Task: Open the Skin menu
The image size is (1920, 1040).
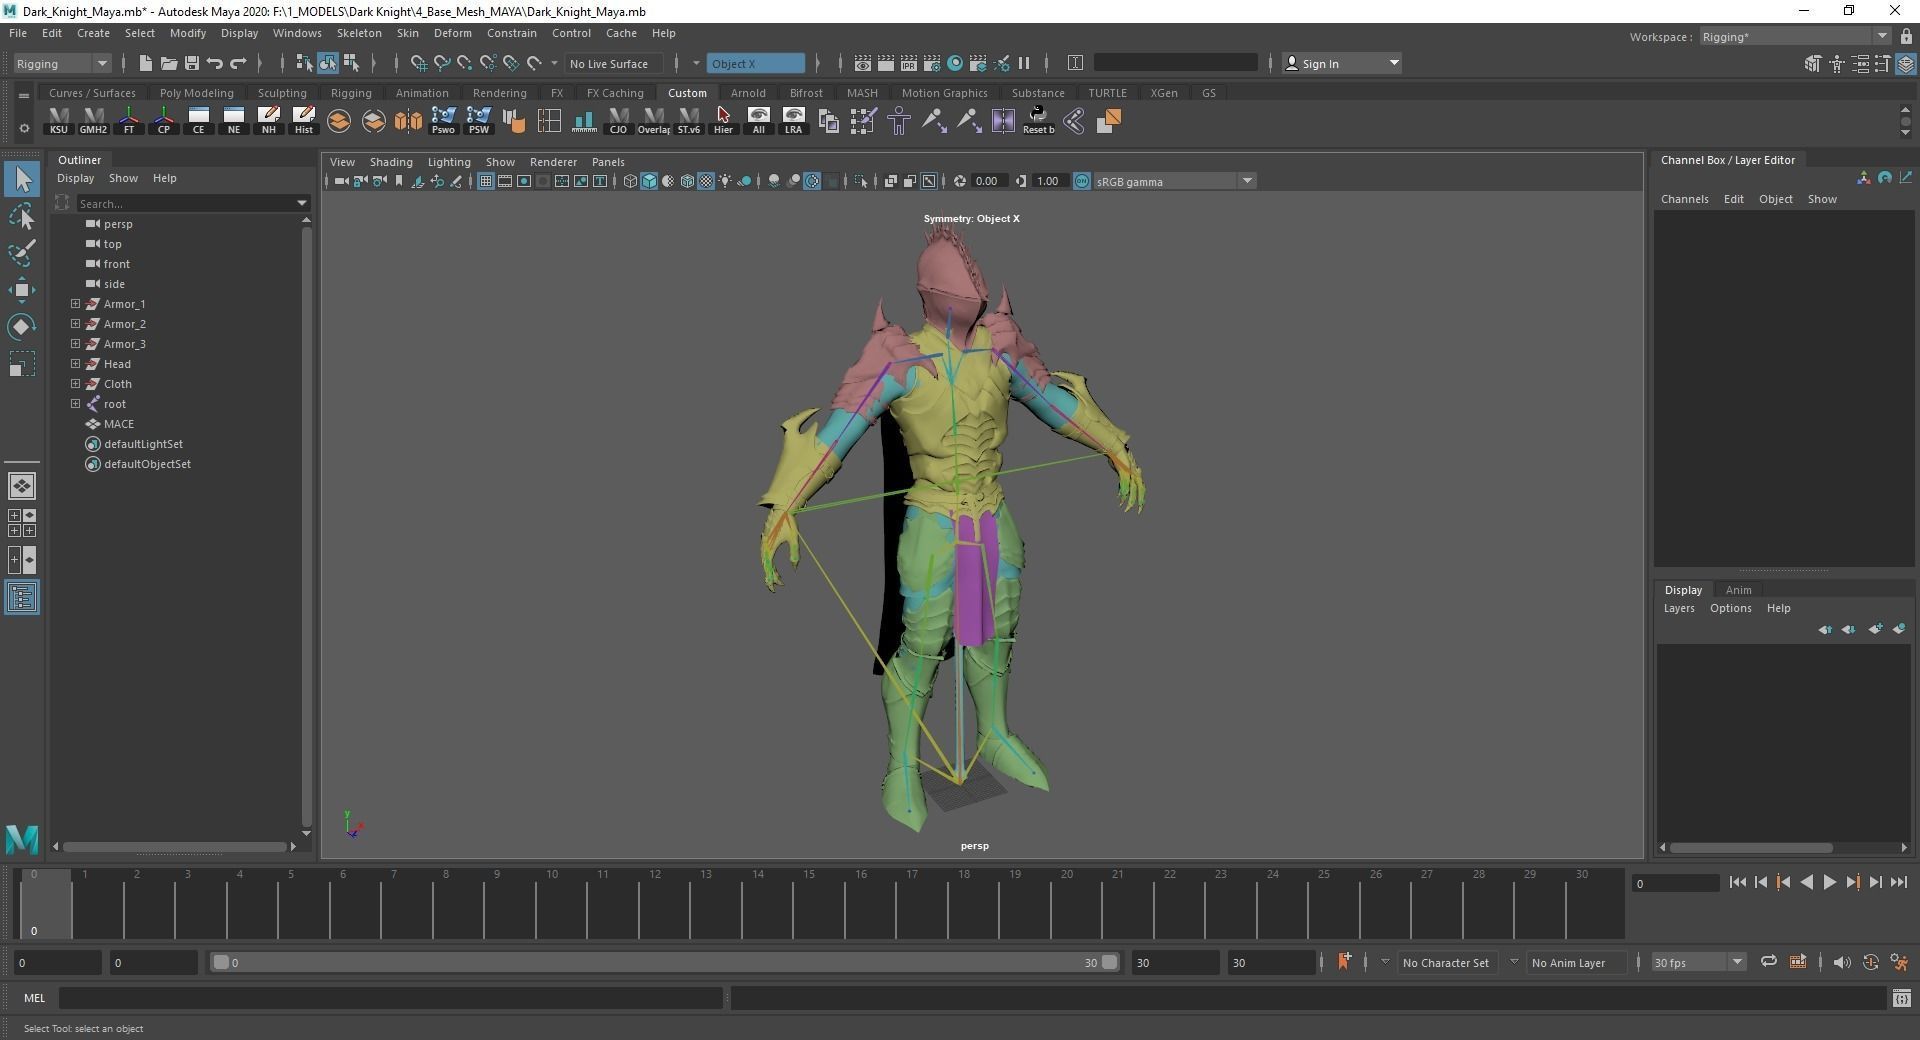Action: coord(408,33)
